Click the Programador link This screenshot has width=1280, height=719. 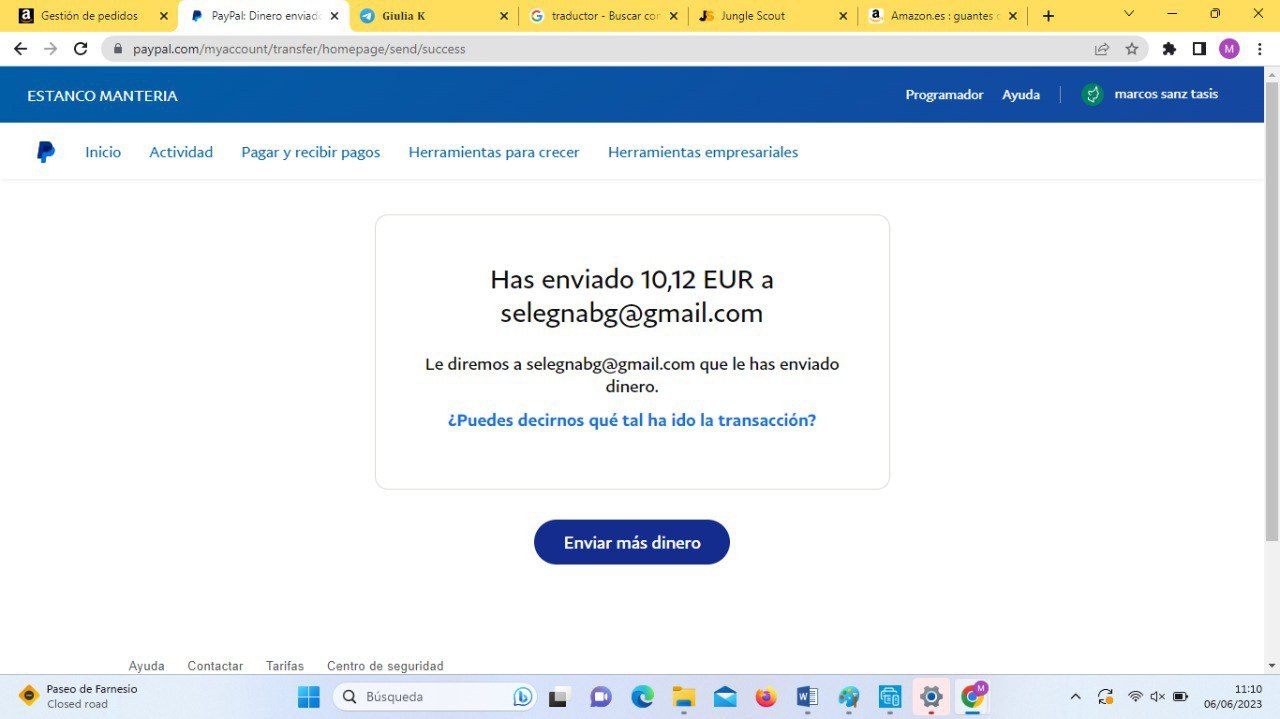[x=944, y=95]
